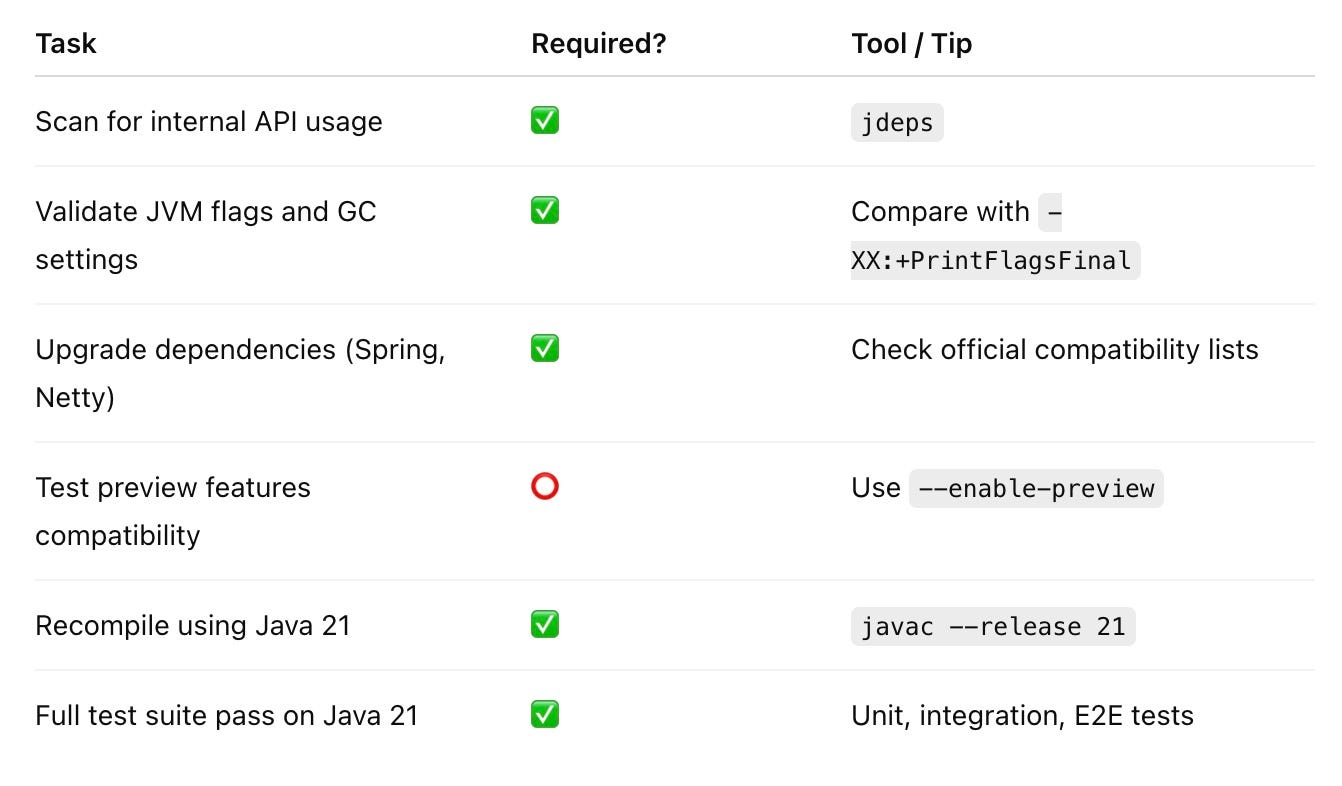Viewport: 1342px width, 786px height.
Task: Click the red circle for preview features
Action: click(x=545, y=487)
